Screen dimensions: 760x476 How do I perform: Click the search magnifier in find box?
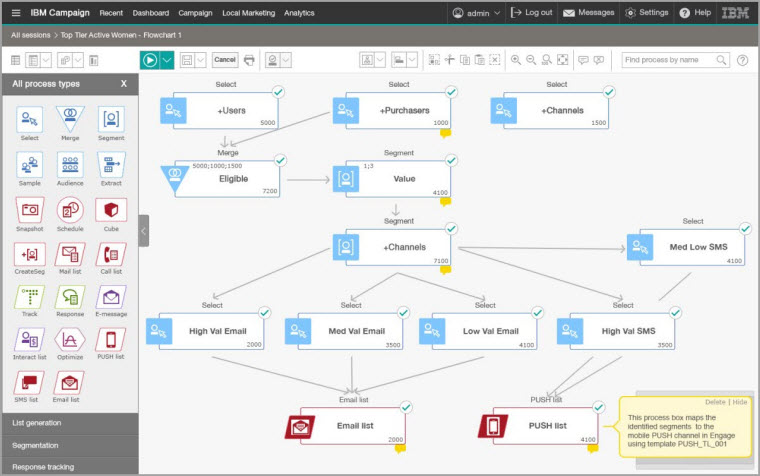pos(721,60)
